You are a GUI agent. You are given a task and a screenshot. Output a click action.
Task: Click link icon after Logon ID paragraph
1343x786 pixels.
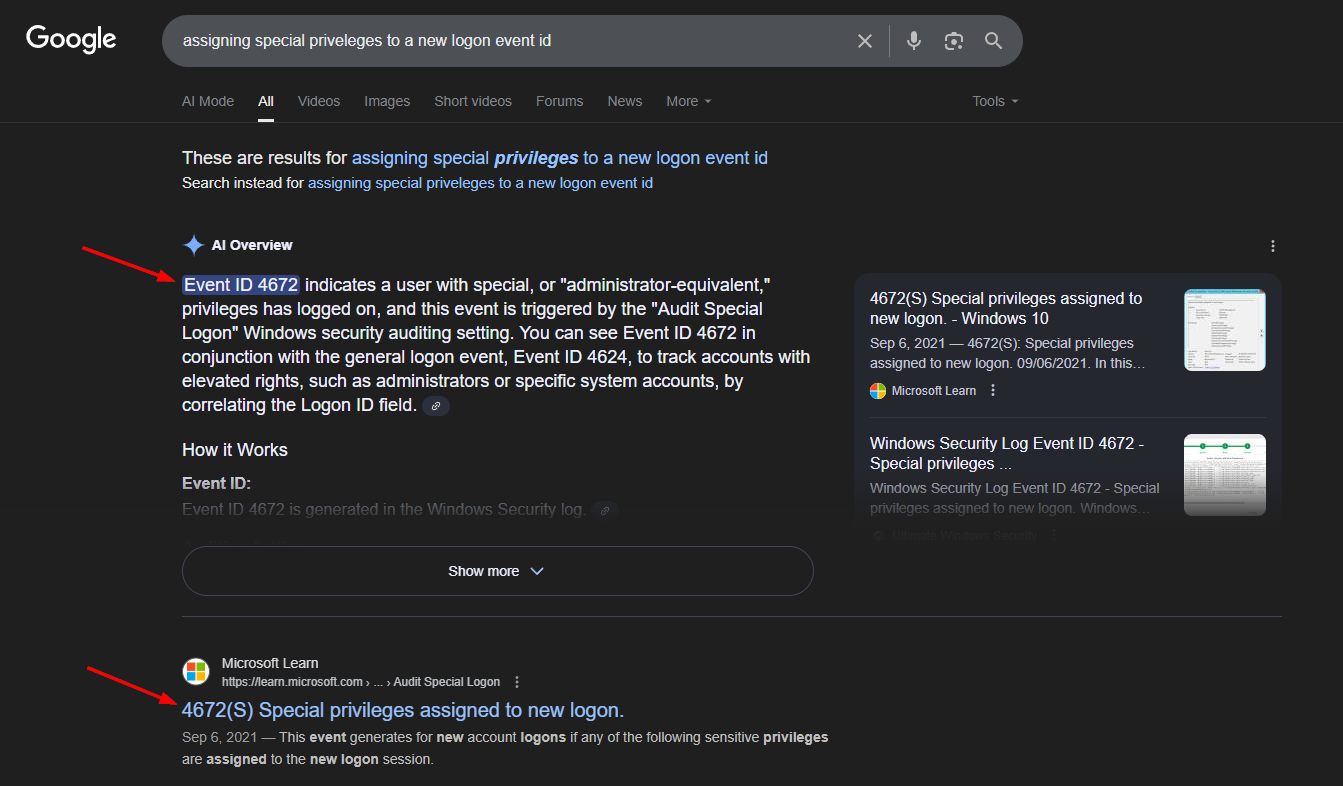(x=436, y=406)
